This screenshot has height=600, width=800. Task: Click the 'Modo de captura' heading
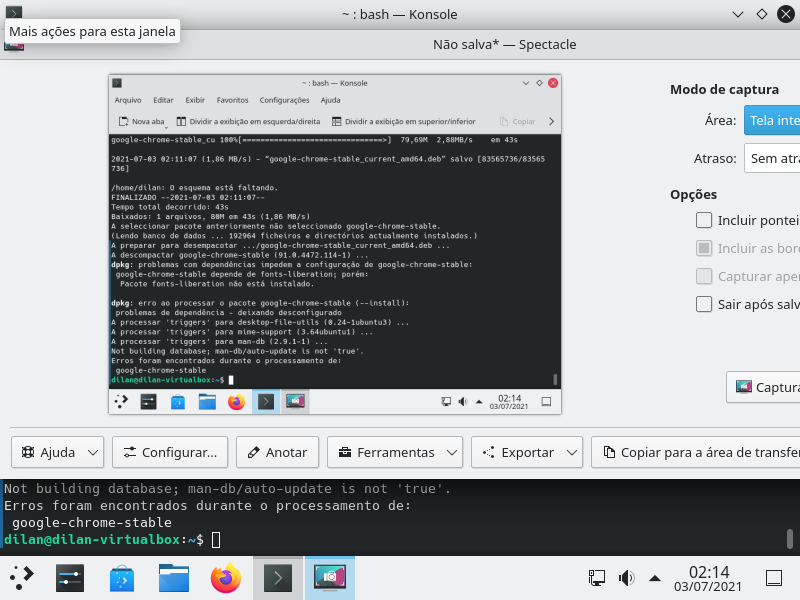coord(724,90)
